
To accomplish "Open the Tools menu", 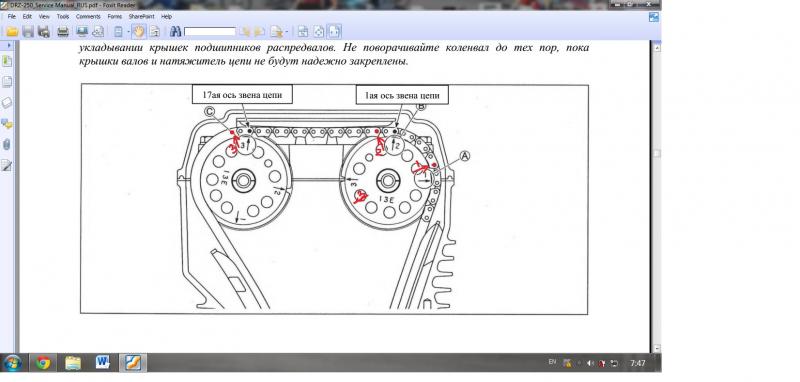I will point(63,16).
